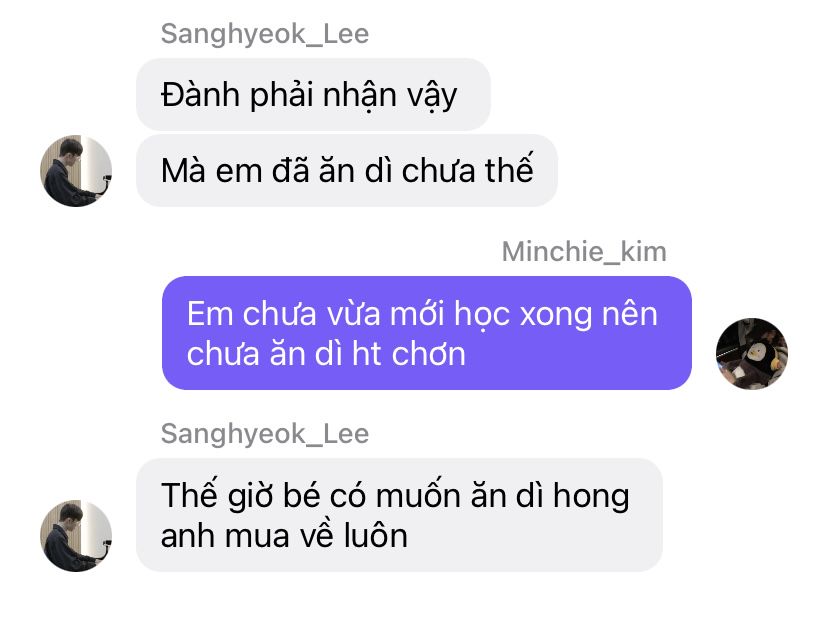Select the 'Thế giờ bé có muốn ăn' bubble

point(399,515)
